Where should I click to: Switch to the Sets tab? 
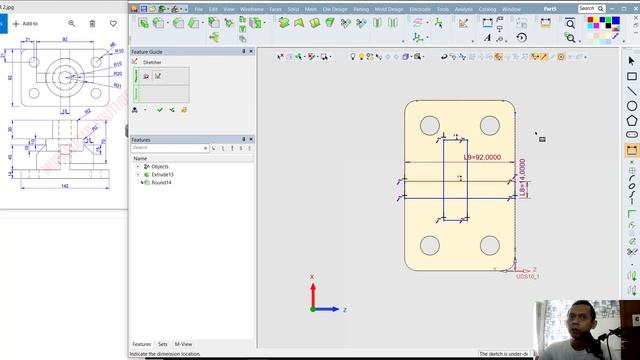pyautogui.click(x=162, y=344)
